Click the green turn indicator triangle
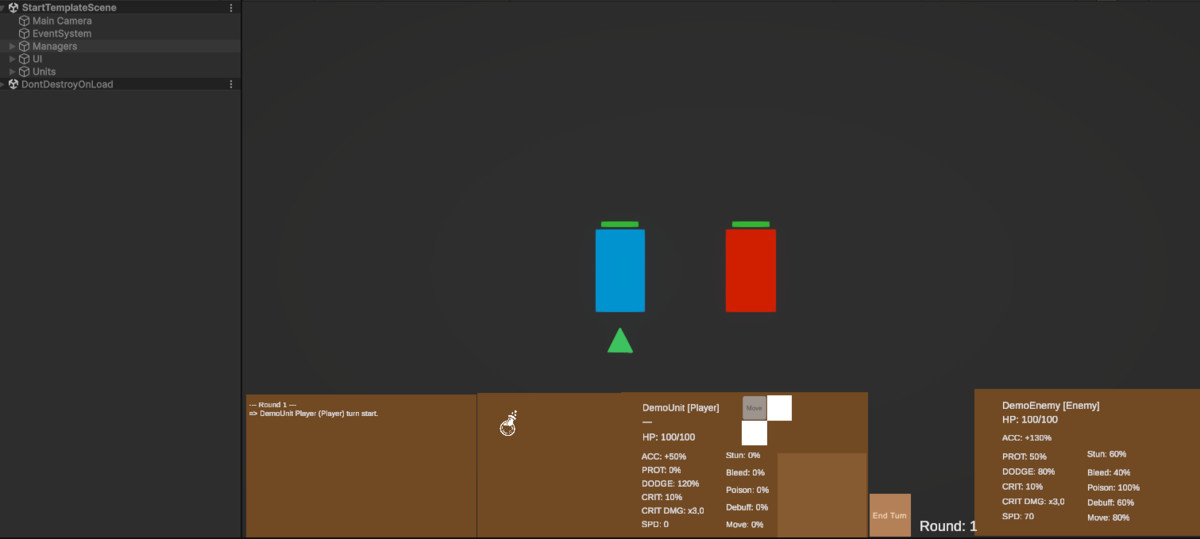 (620, 340)
